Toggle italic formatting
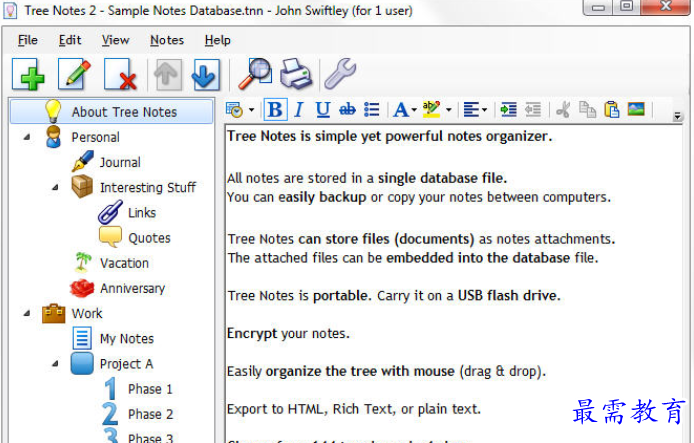Screen dimensions: 694x443 [x=299, y=109]
